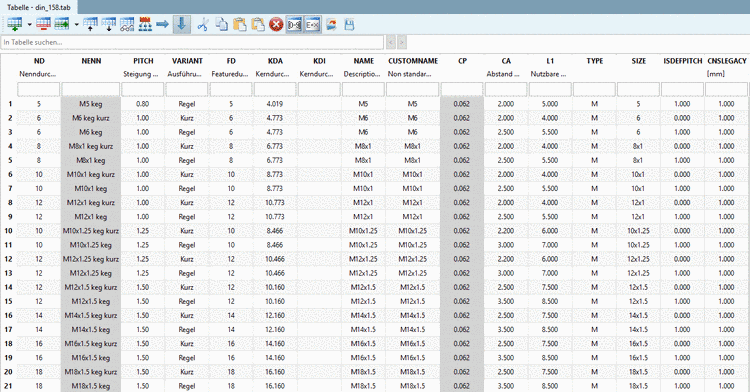
Task: Click the VARIANT column header
Action: point(187,61)
